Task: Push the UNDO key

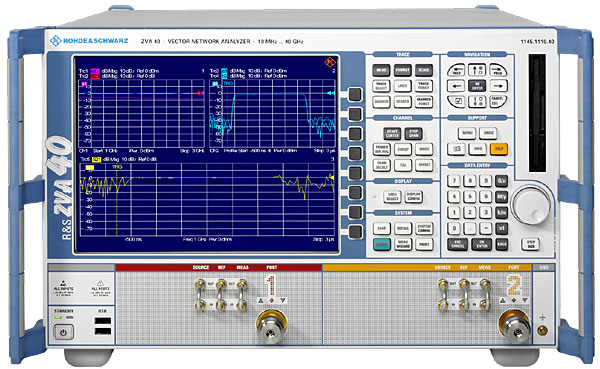Action: click(x=489, y=133)
